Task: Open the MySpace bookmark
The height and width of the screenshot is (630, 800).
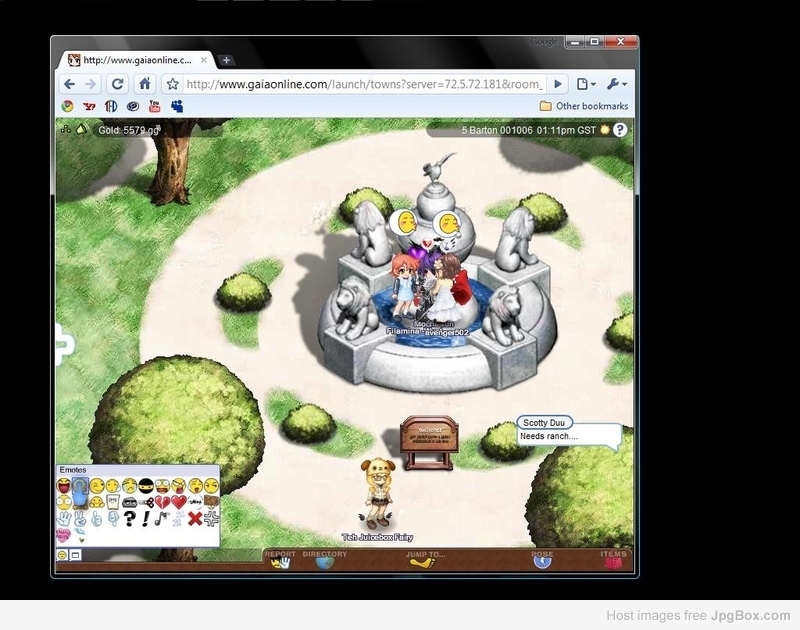Action: point(177,106)
